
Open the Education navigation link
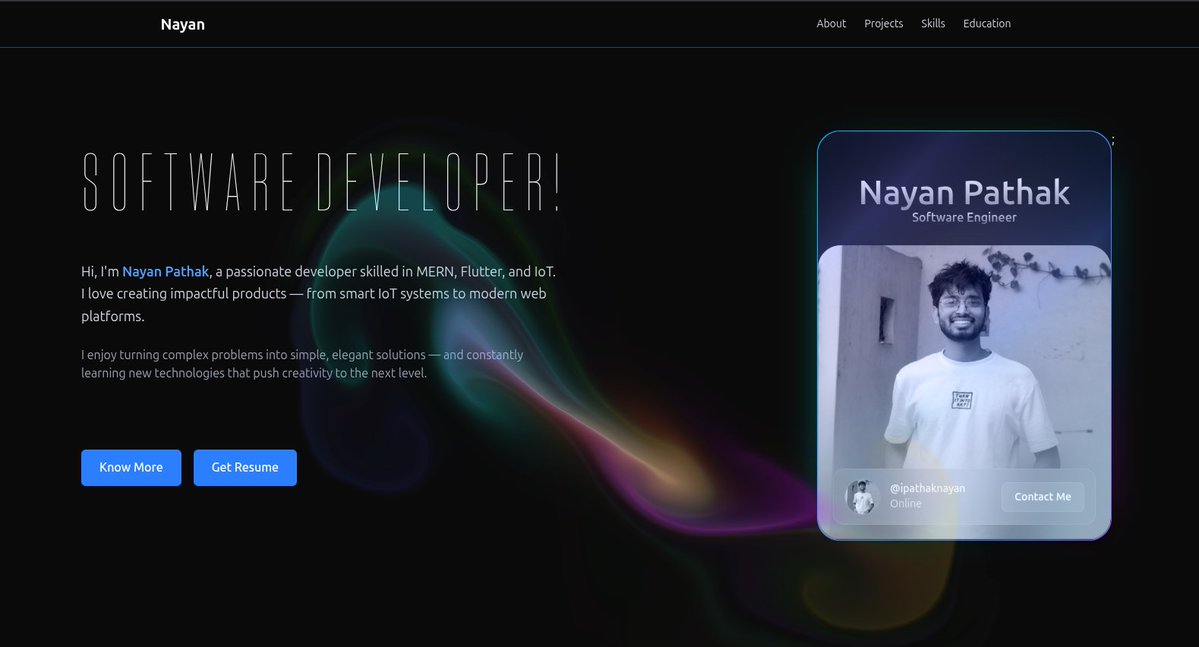986,23
